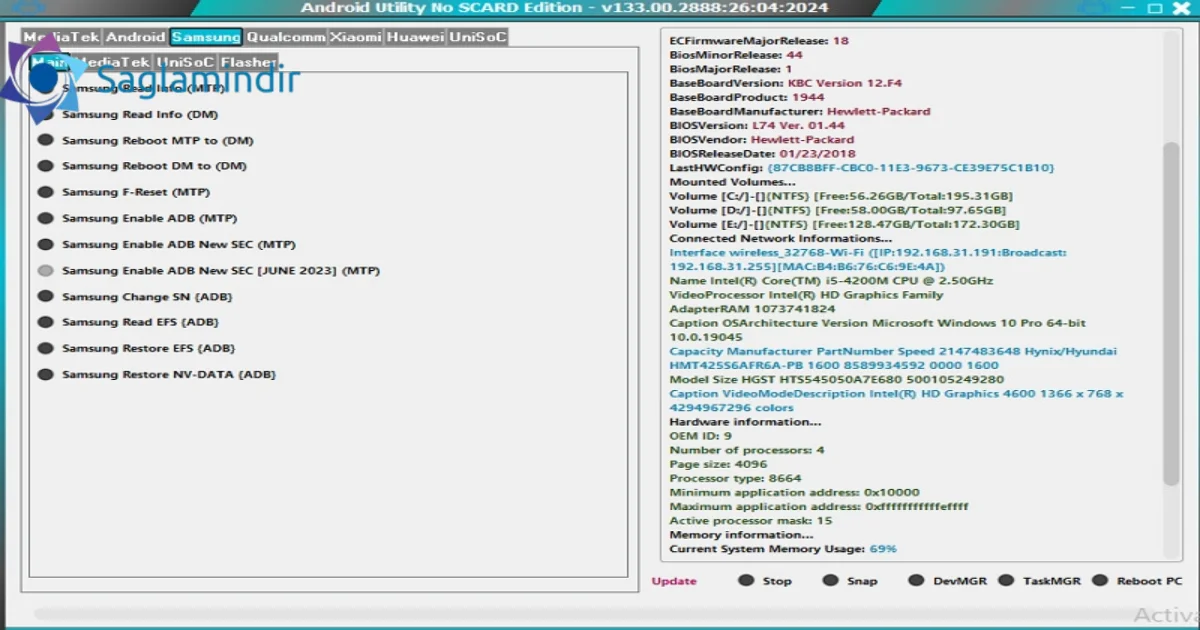This screenshot has width=1200, height=630.
Task: Click the Number of processors: 4 line
Action: [747, 450]
